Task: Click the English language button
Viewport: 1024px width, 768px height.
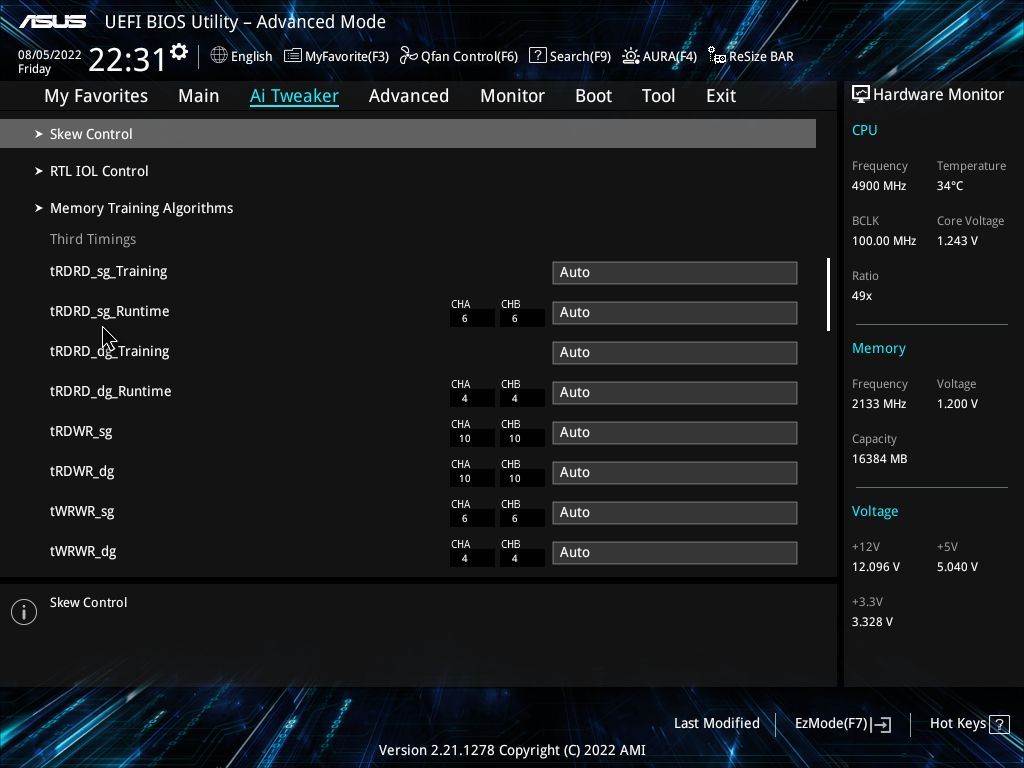Action: [251, 57]
